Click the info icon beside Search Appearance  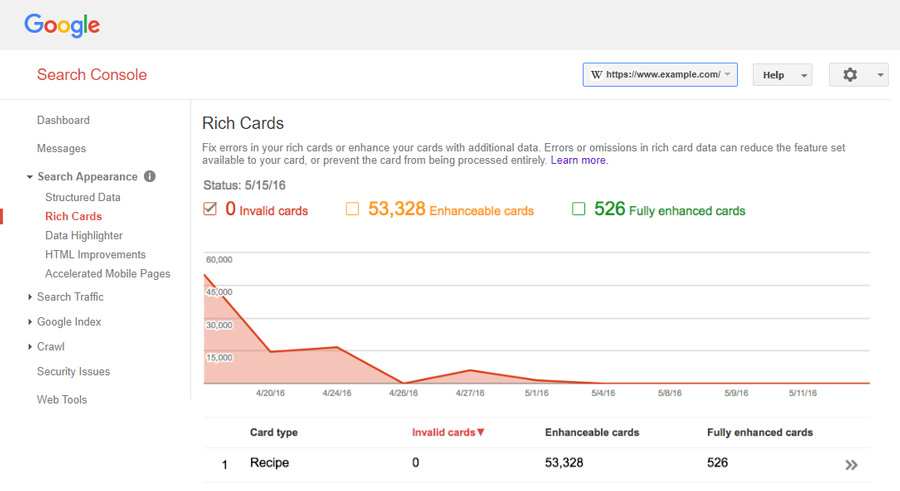pyautogui.click(x=150, y=176)
